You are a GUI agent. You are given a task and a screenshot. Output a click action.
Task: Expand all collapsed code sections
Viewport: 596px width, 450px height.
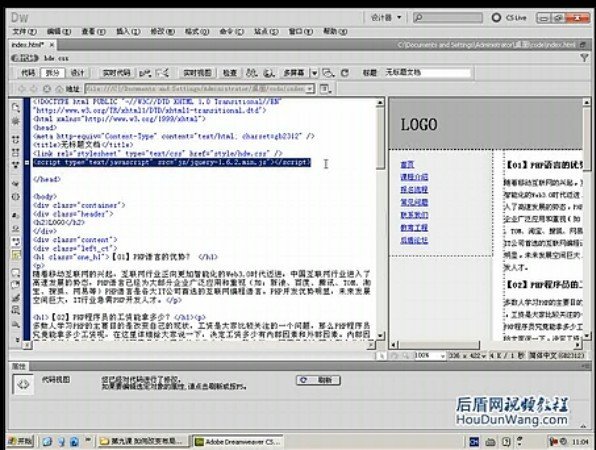point(16,165)
